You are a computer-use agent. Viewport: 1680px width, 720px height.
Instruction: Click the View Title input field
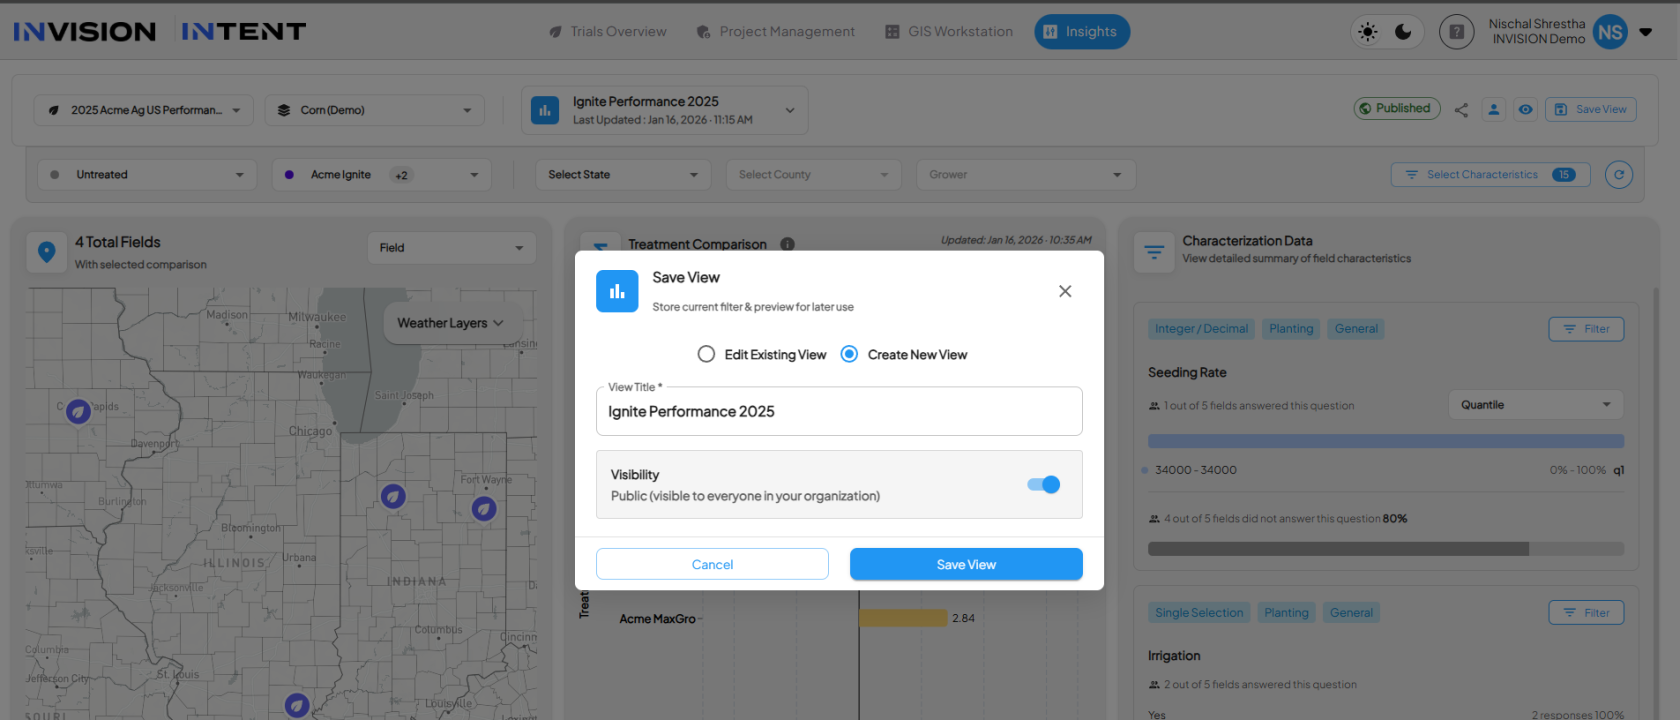tap(838, 412)
